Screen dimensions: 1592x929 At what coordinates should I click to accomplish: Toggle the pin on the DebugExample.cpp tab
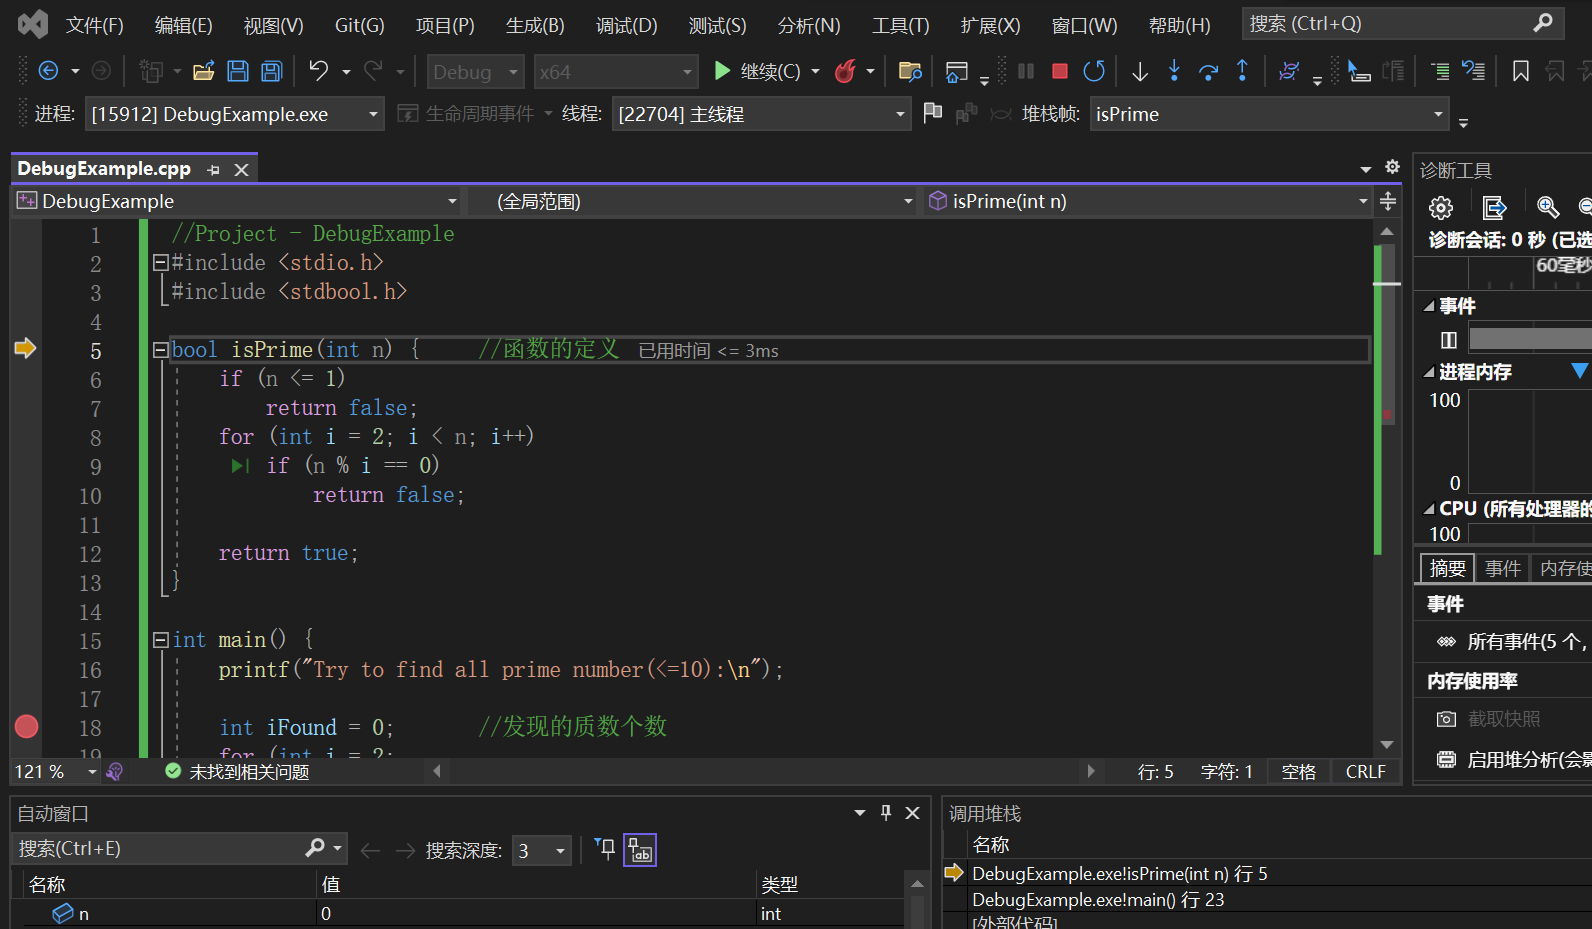pos(213,170)
